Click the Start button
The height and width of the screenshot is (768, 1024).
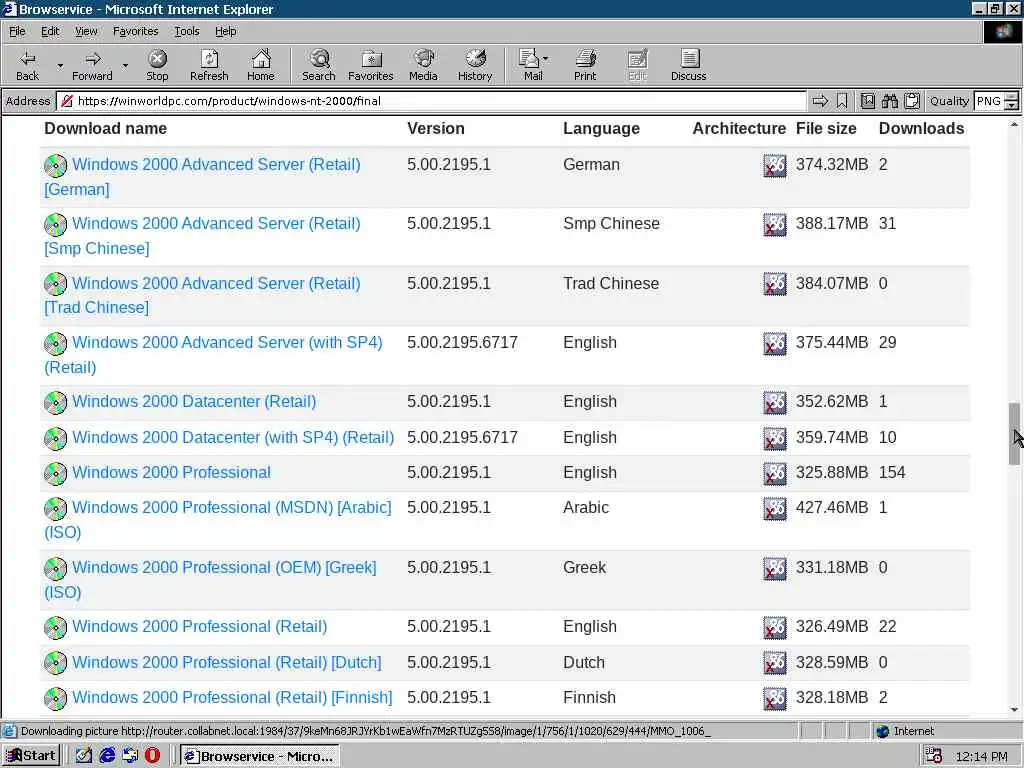click(x=31, y=756)
